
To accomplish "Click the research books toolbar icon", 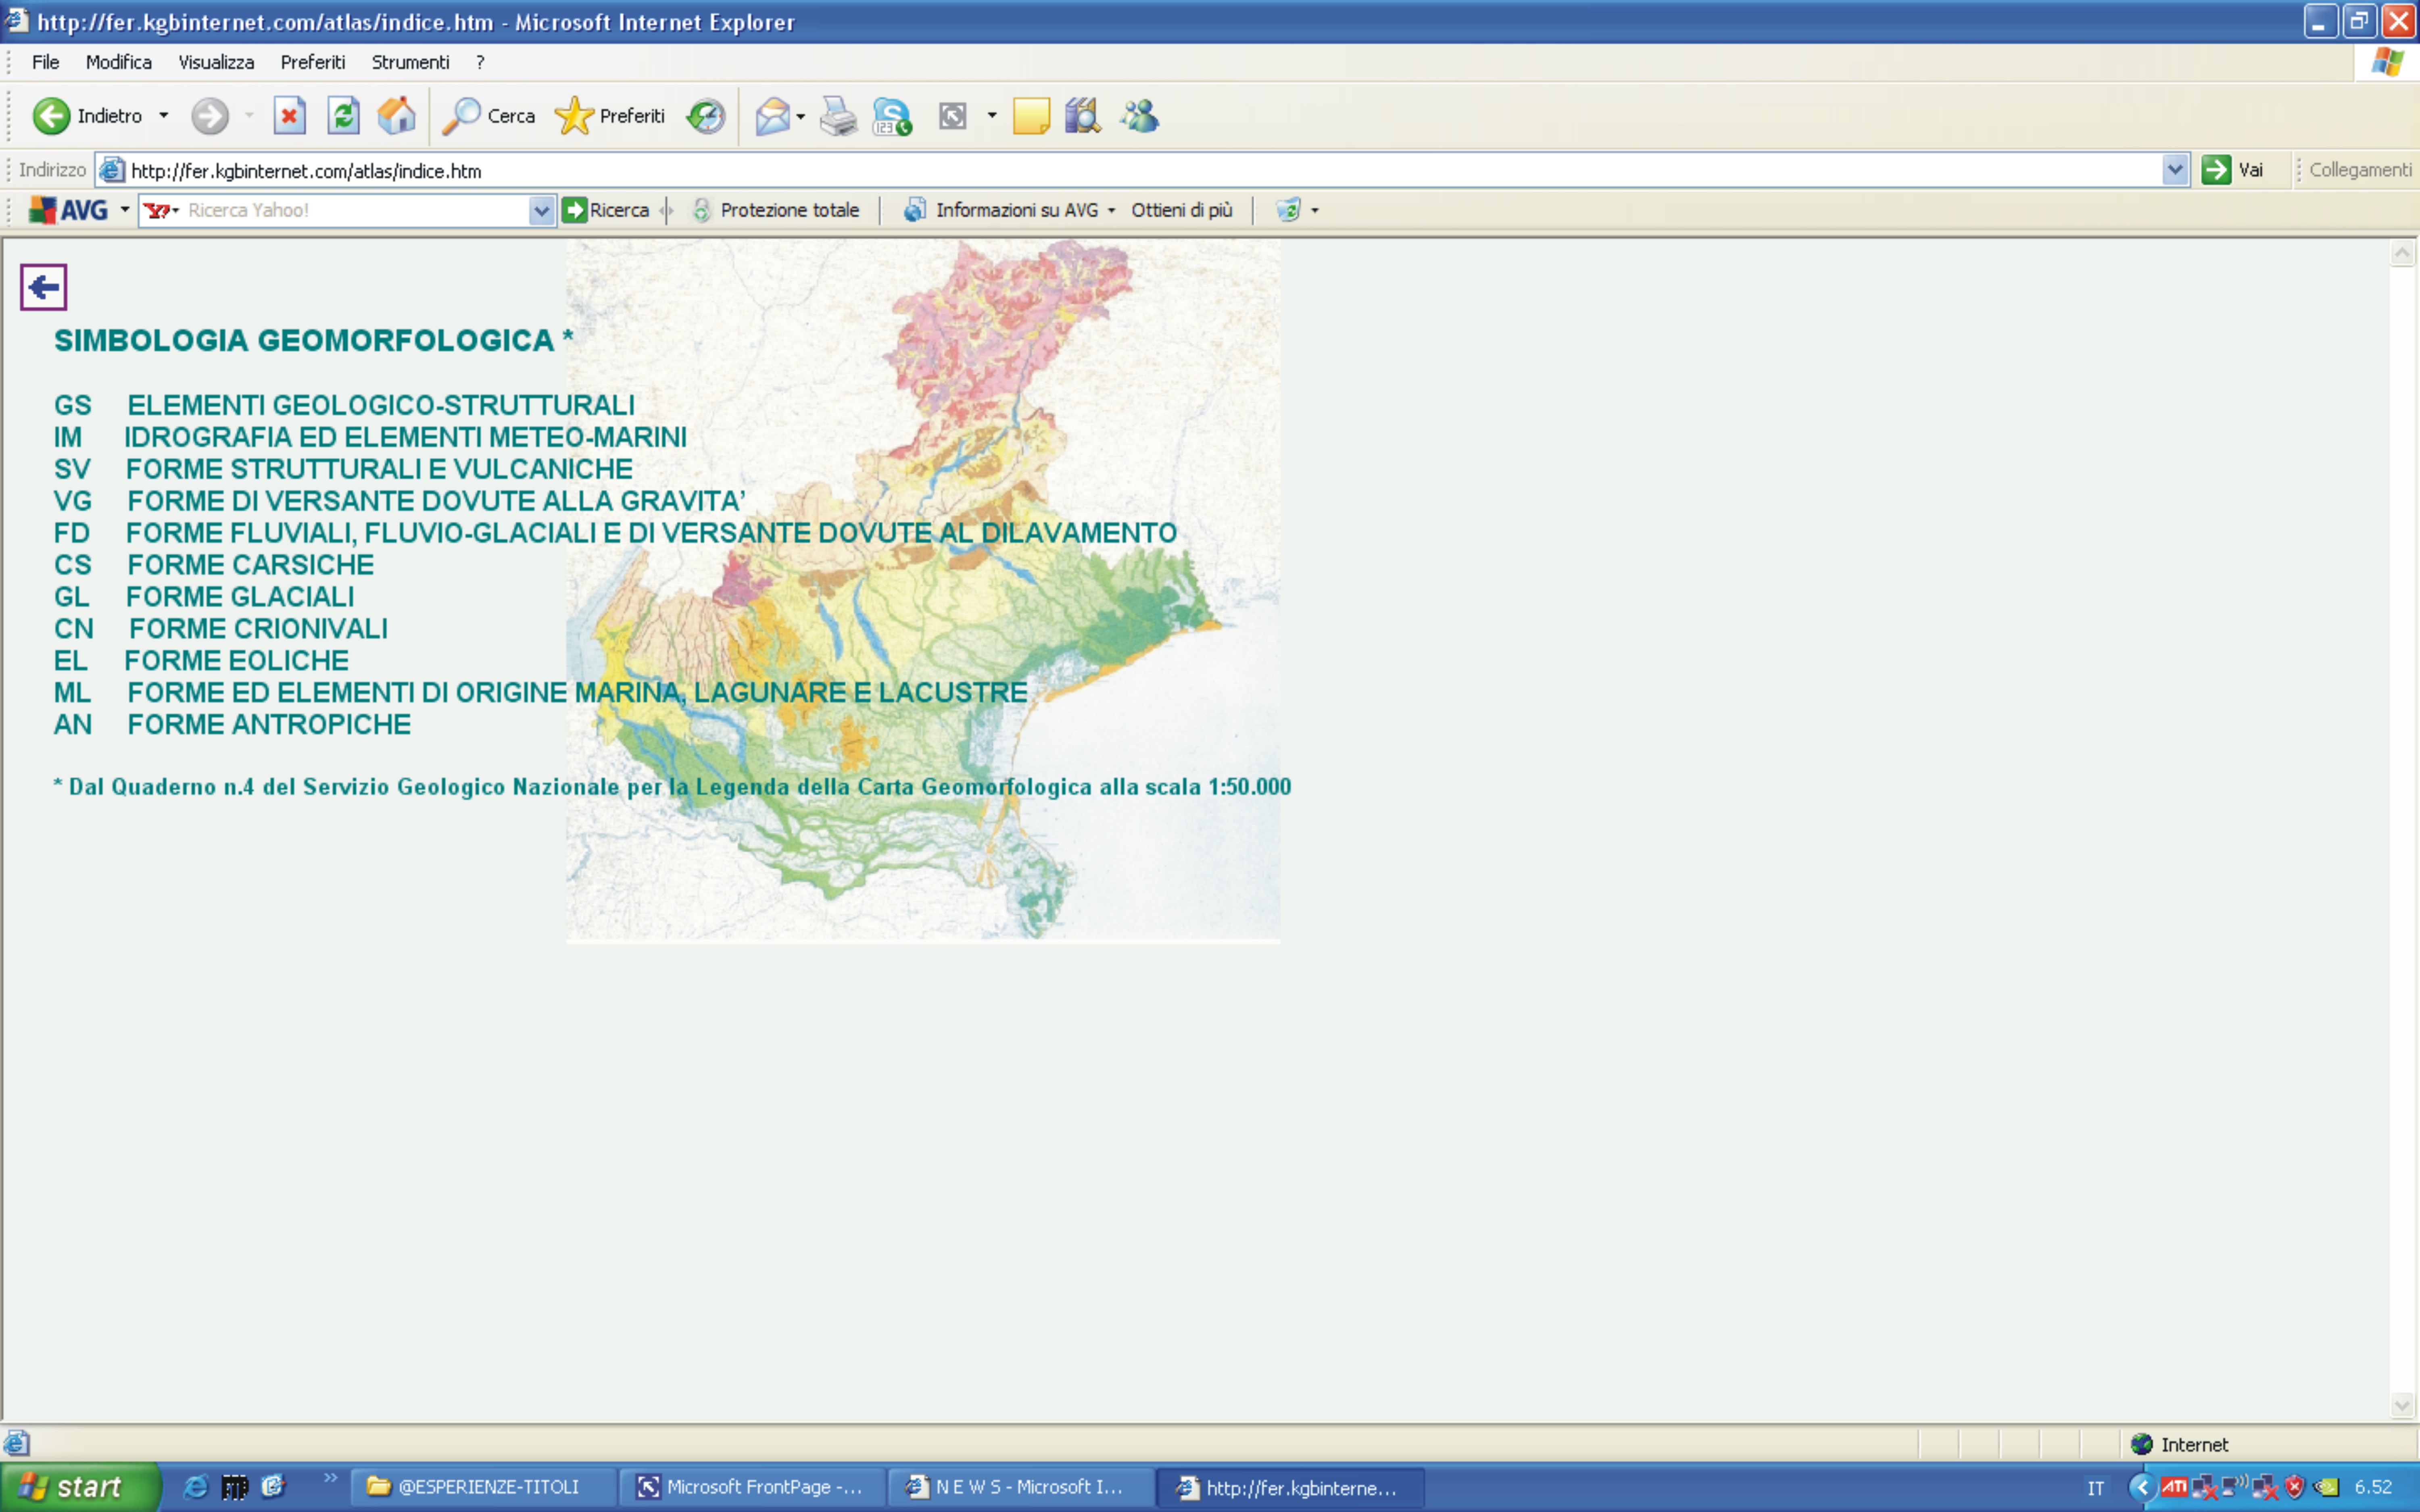I will tap(1083, 116).
